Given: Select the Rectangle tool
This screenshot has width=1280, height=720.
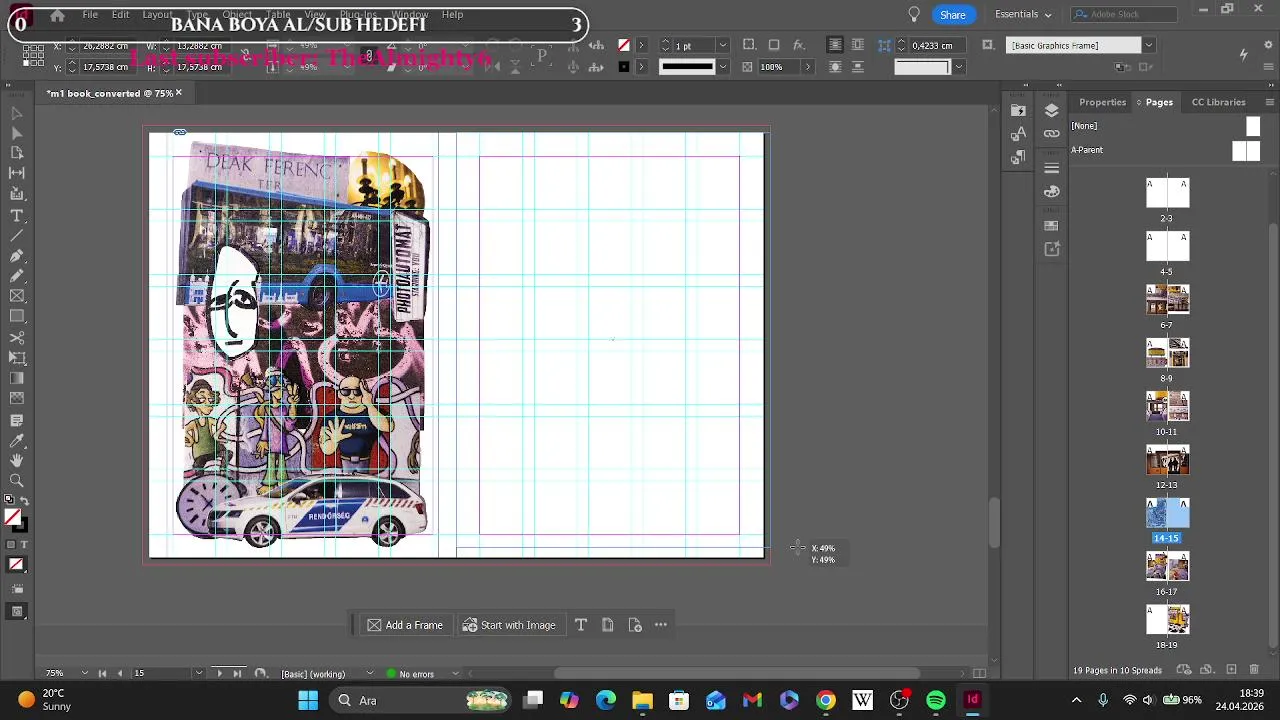Looking at the screenshot, I should [x=17, y=316].
